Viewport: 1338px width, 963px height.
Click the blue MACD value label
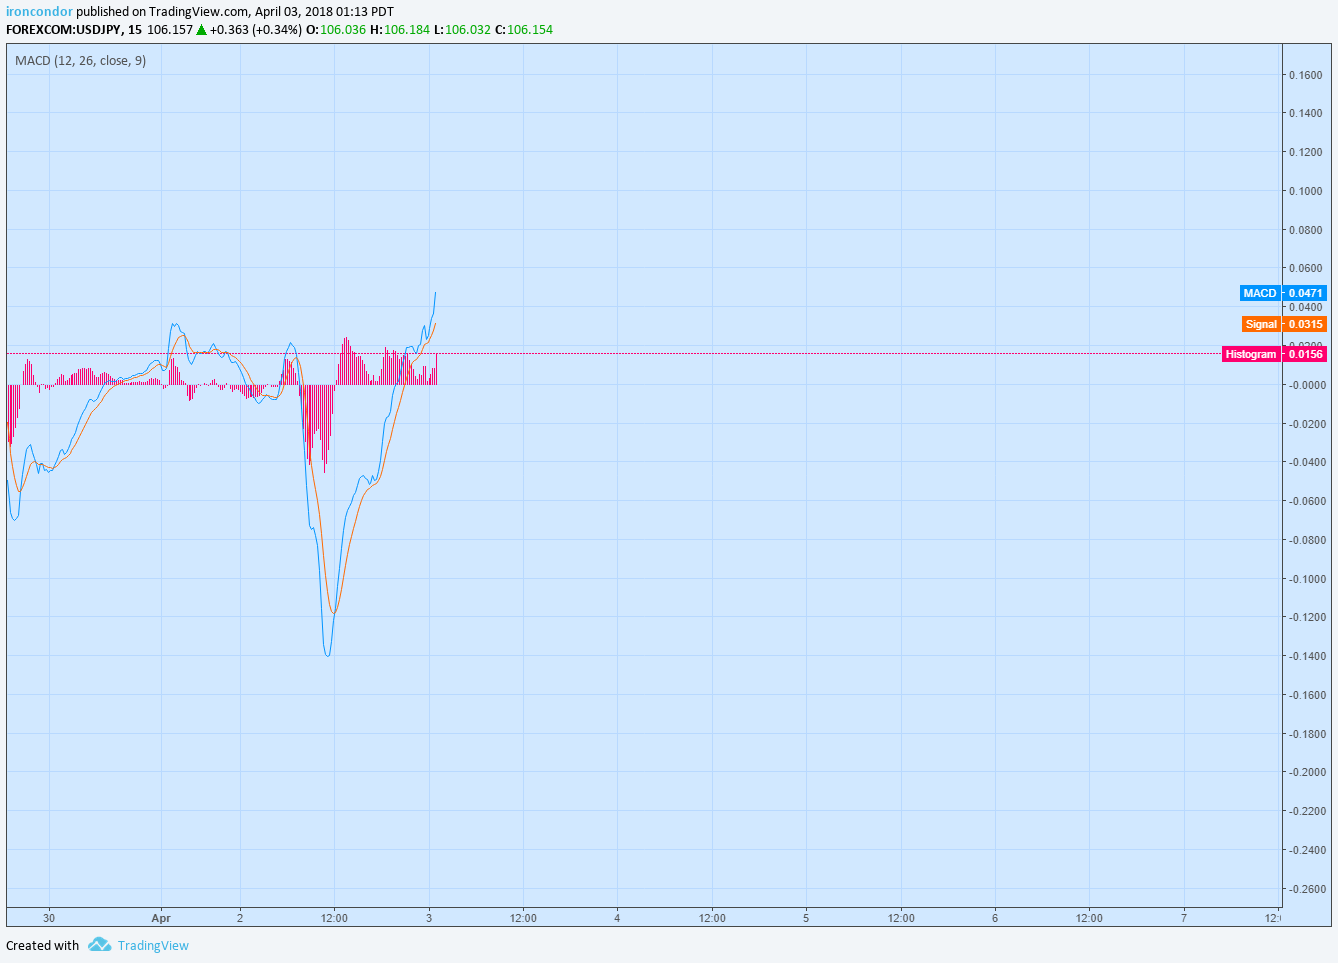(1283, 293)
